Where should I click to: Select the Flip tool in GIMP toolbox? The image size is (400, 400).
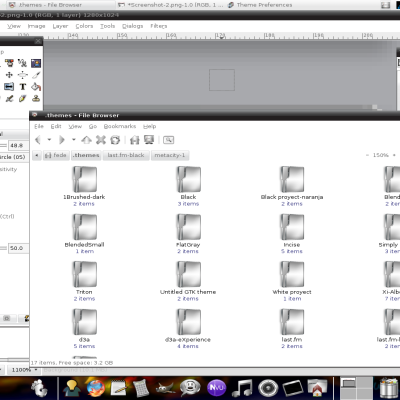(9, 87)
